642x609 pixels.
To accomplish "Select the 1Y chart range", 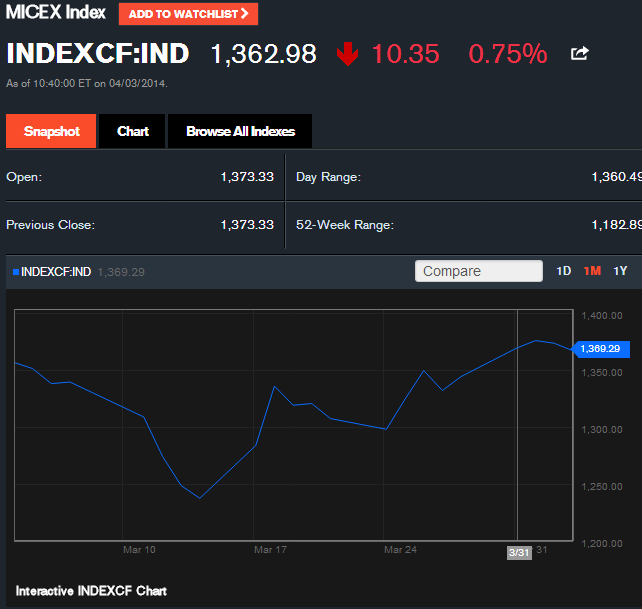I will [621, 271].
